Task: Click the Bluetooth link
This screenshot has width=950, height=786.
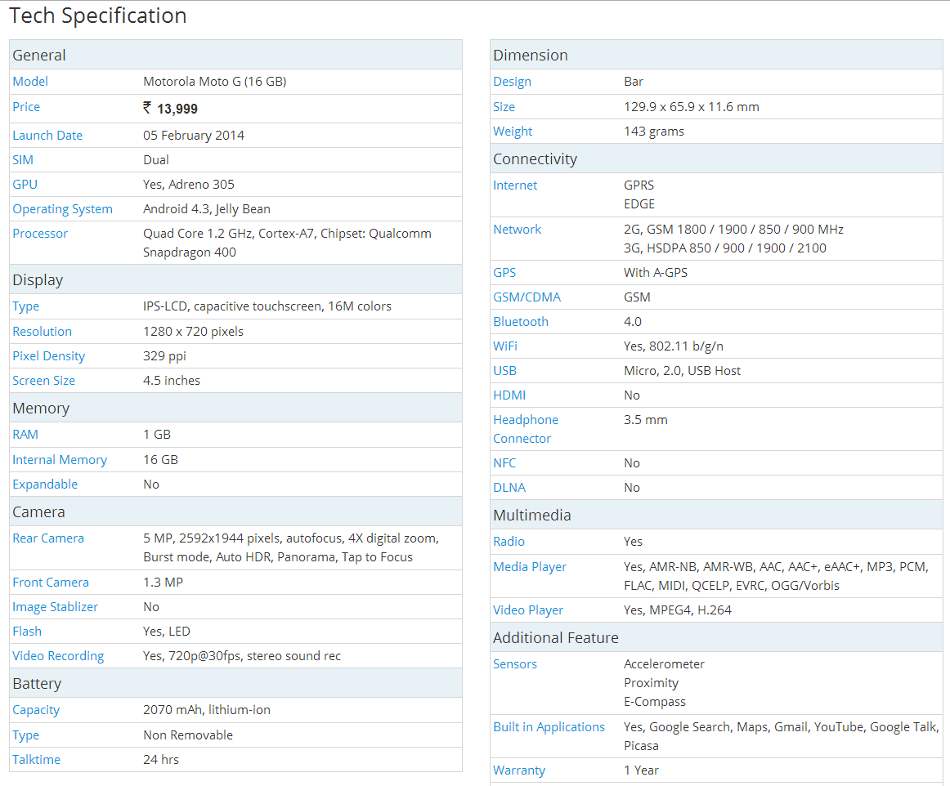Action: point(520,322)
